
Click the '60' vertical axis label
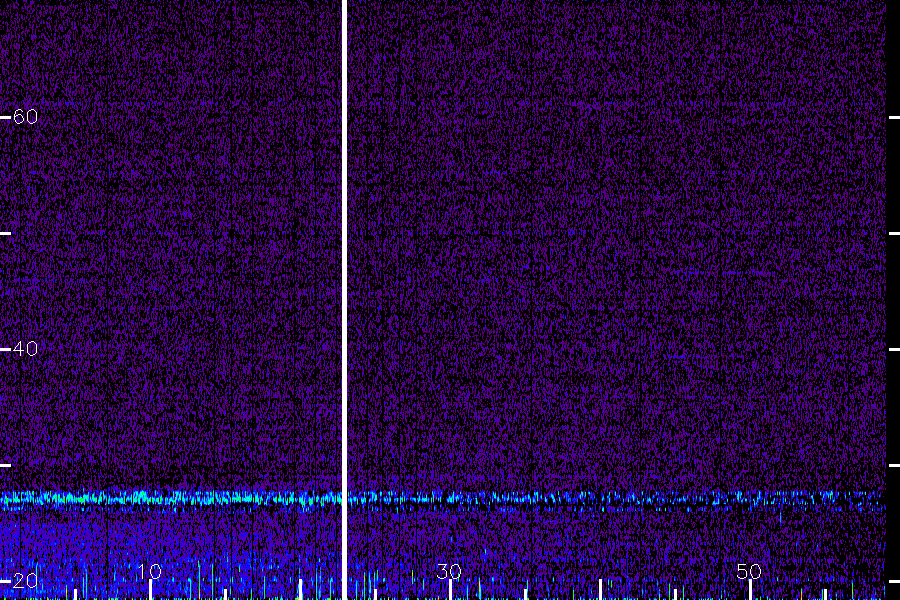[x=25, y=117]
